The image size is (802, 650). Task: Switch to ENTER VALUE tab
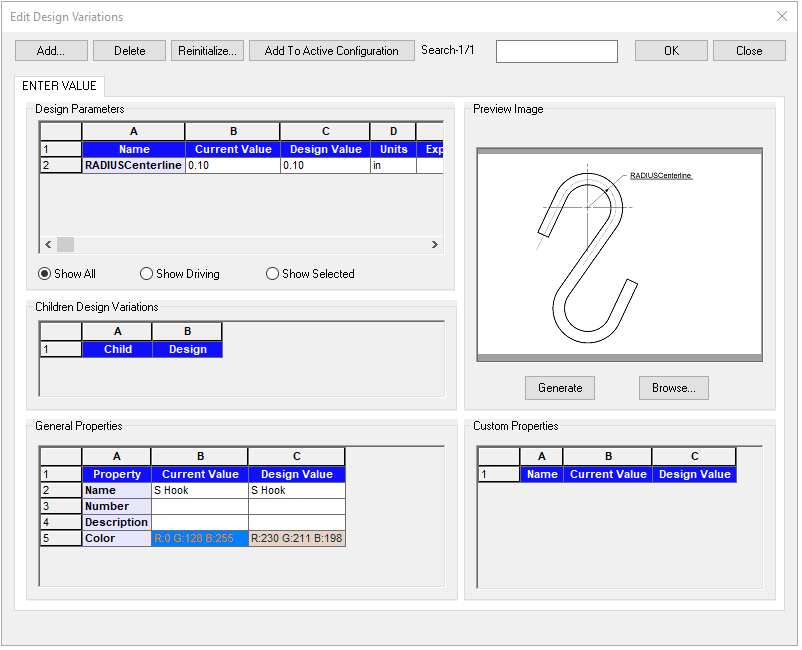tap(59, 87)
